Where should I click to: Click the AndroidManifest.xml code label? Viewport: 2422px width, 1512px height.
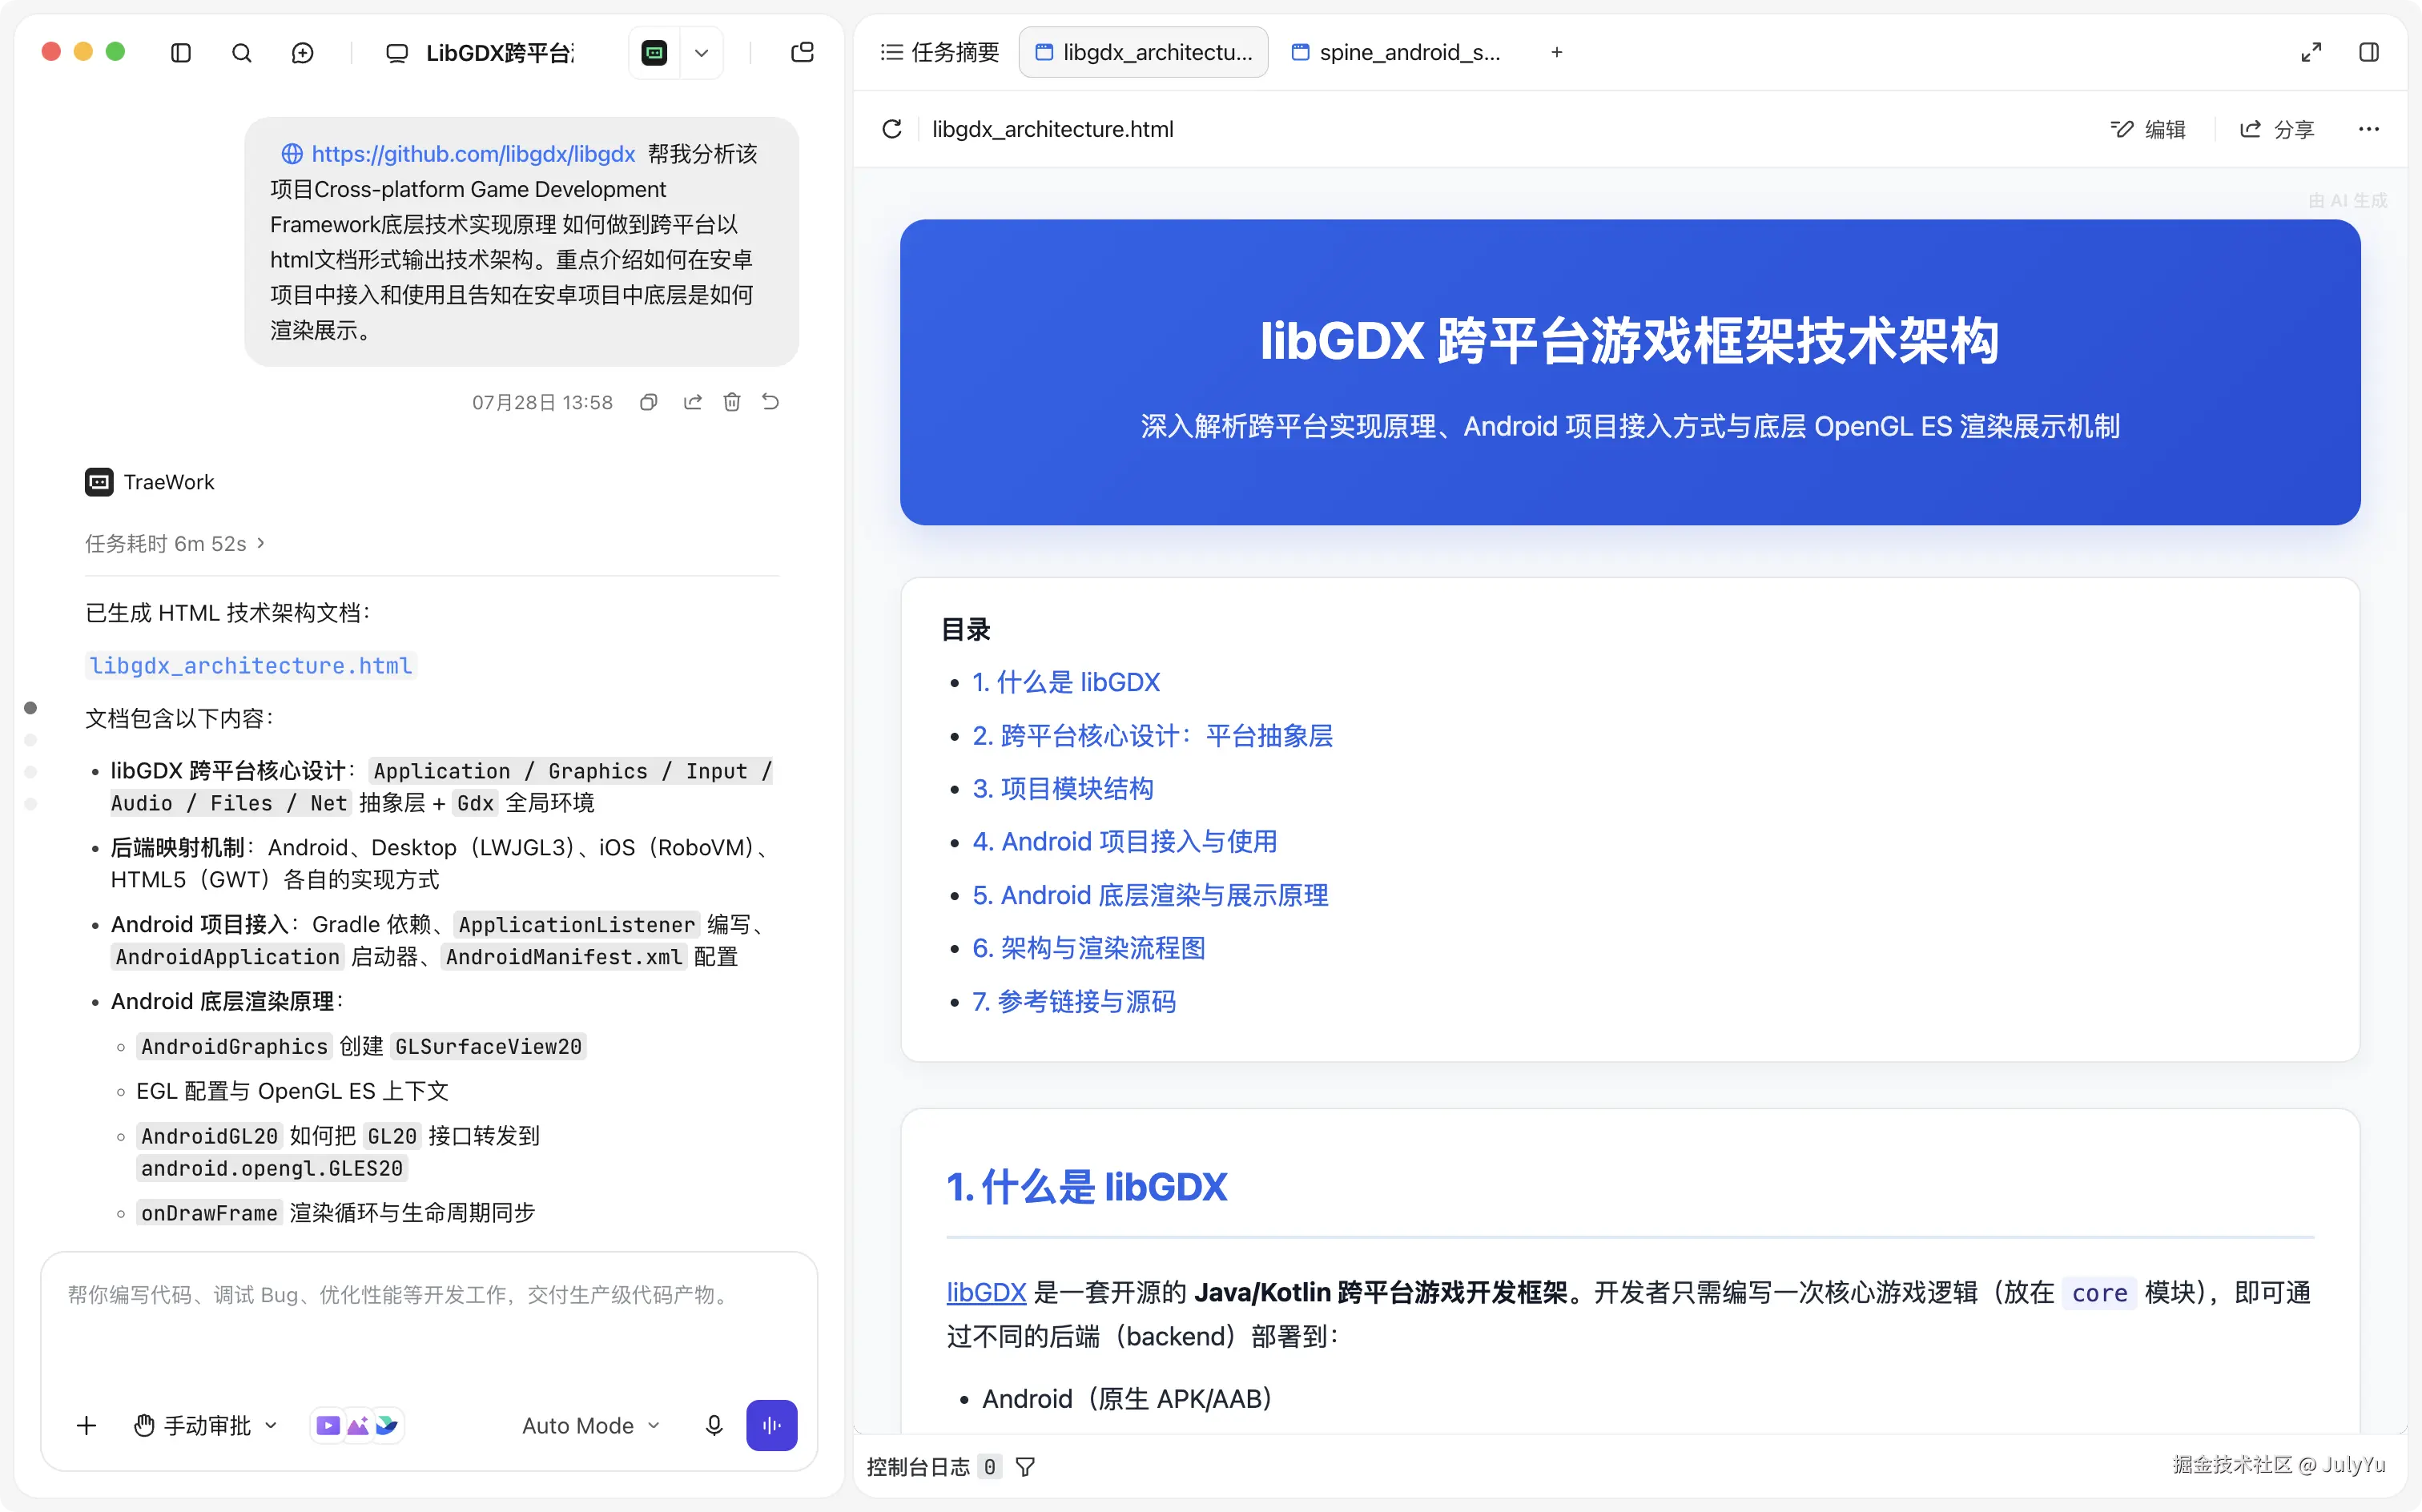[x=564, y=957]
